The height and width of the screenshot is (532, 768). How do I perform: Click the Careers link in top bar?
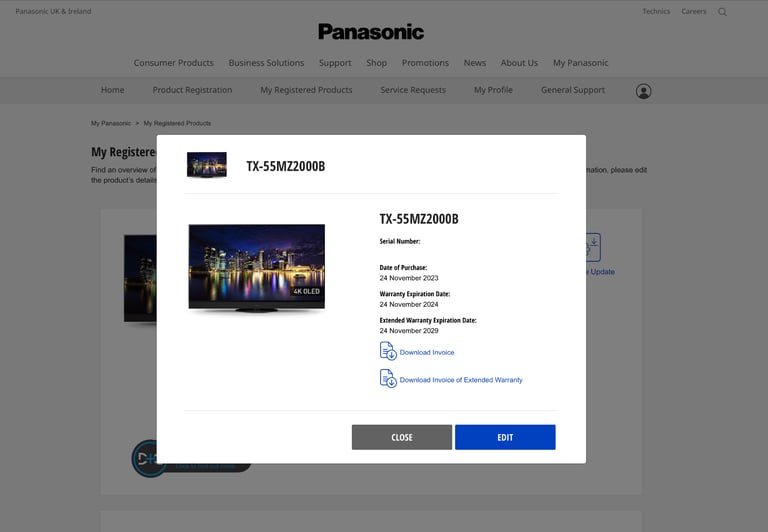694,11
